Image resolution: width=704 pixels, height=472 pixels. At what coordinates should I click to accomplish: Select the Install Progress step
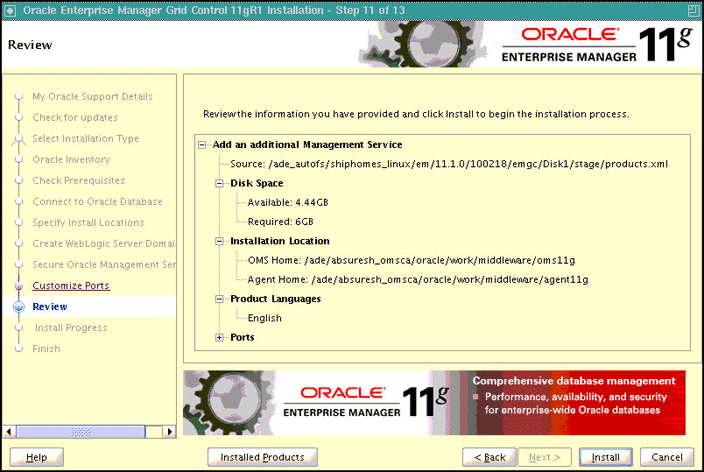pos(71,328)
